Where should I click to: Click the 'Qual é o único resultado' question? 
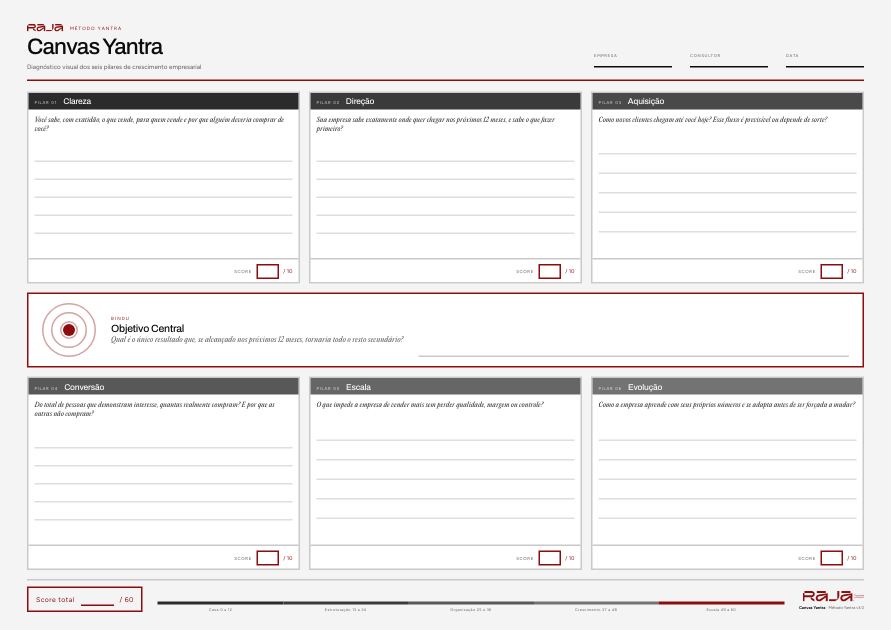tap(257, 340)
